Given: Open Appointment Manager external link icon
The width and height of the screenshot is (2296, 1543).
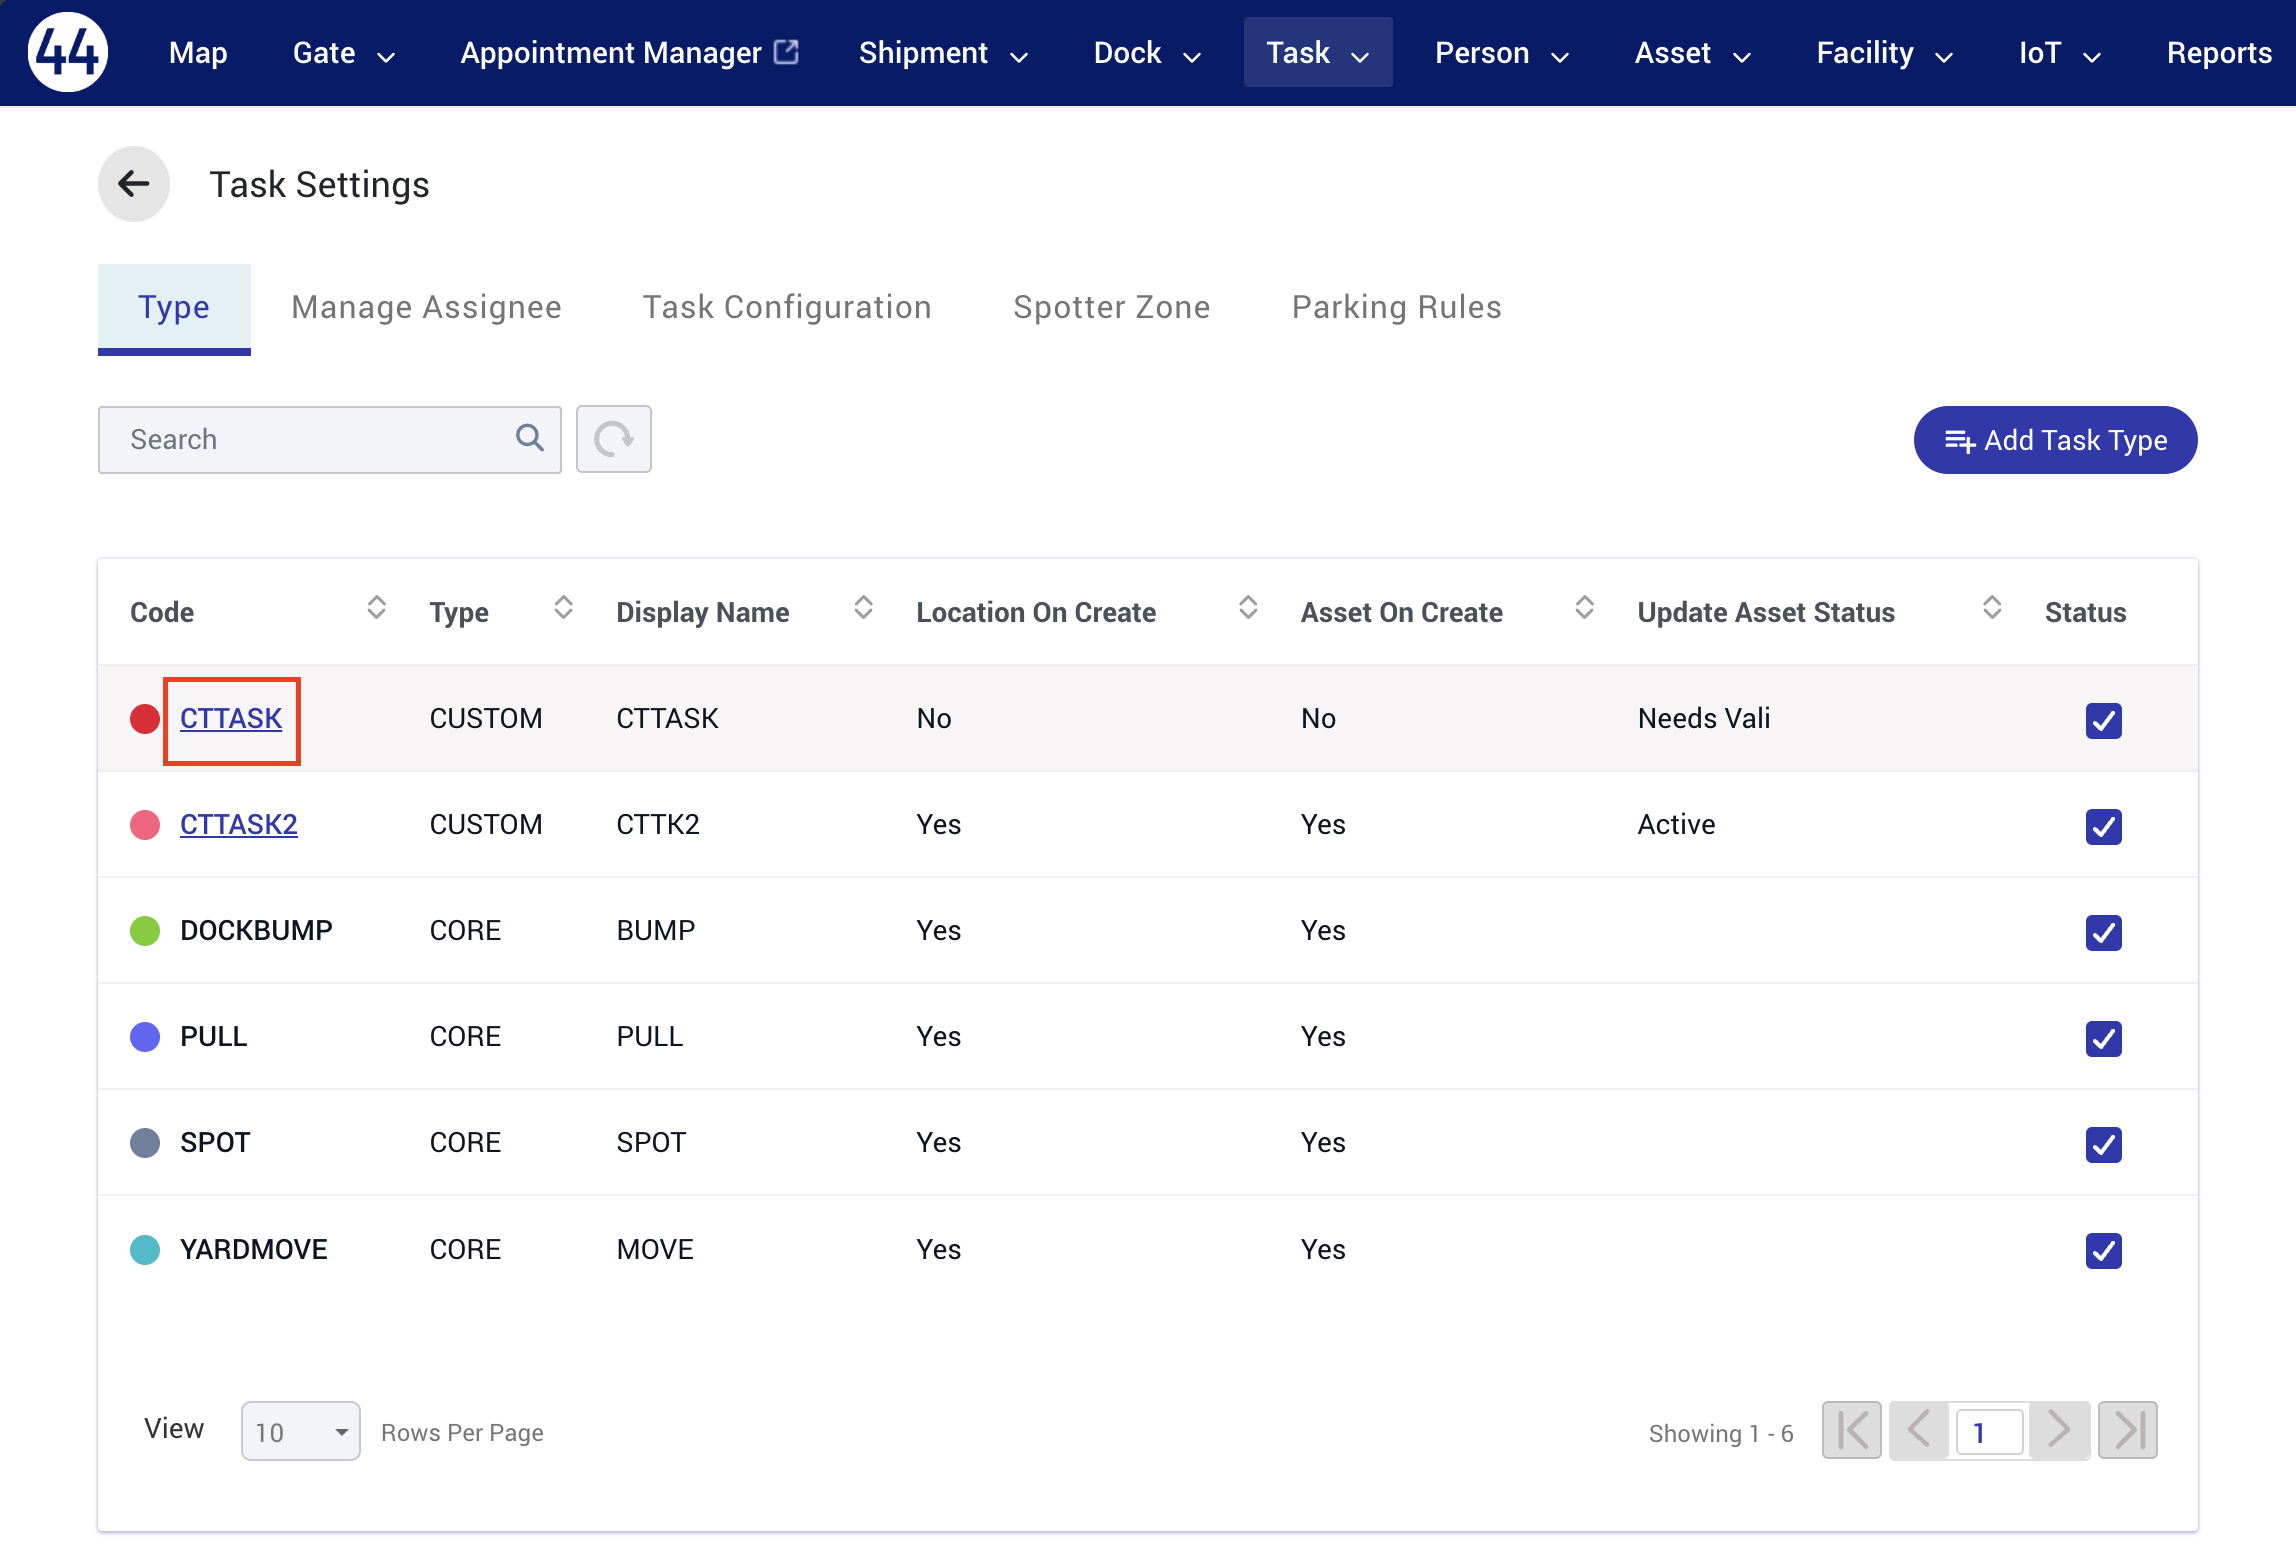Looking at the screenshot, I should 788,51.
